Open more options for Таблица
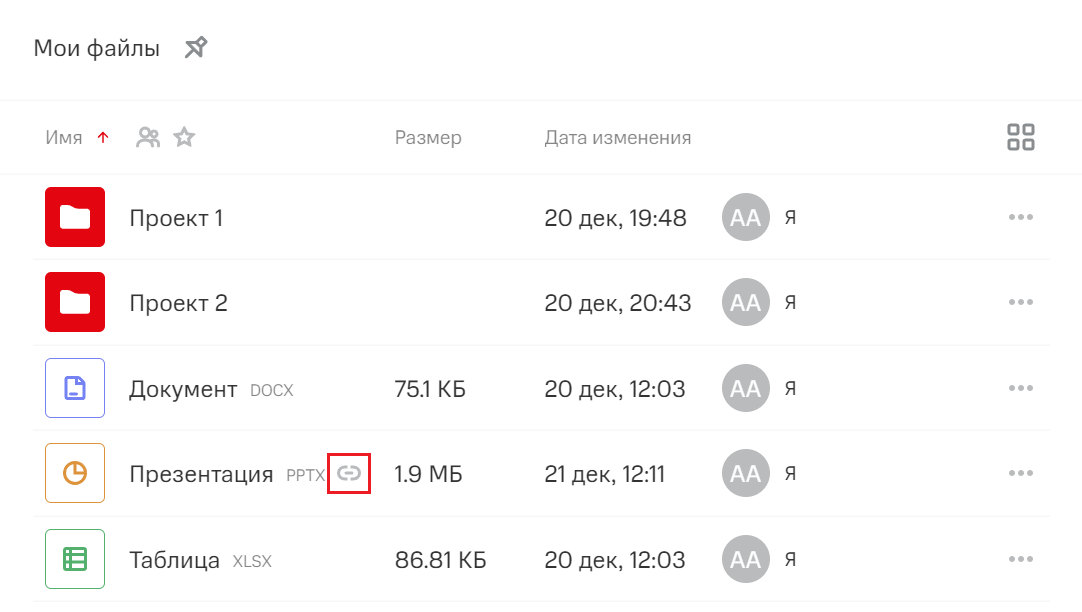The width and height of the screenshot is (1082, 612). coord(1020,559)
